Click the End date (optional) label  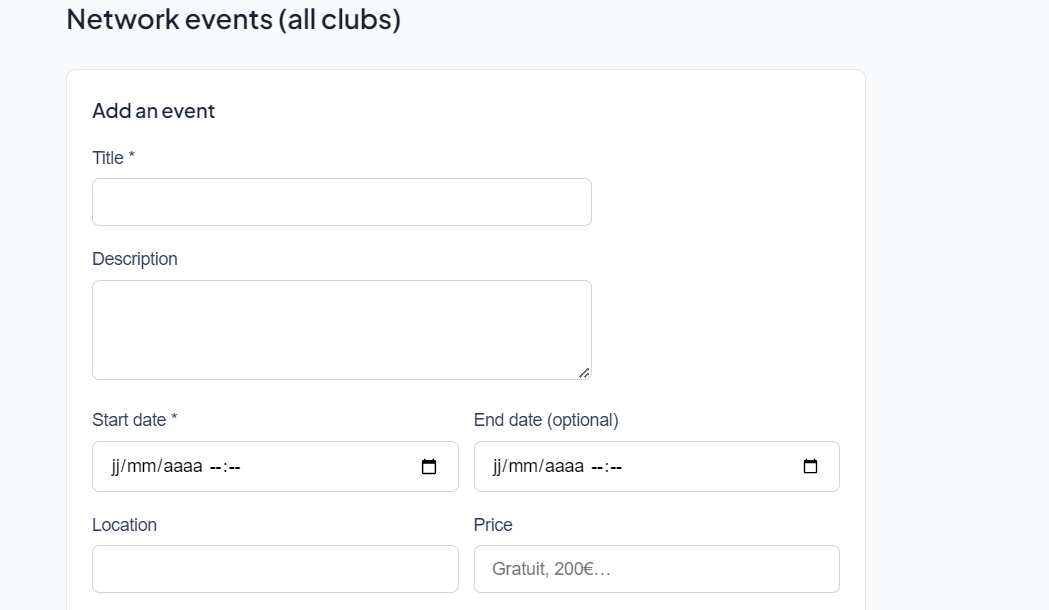click(546, 420)
